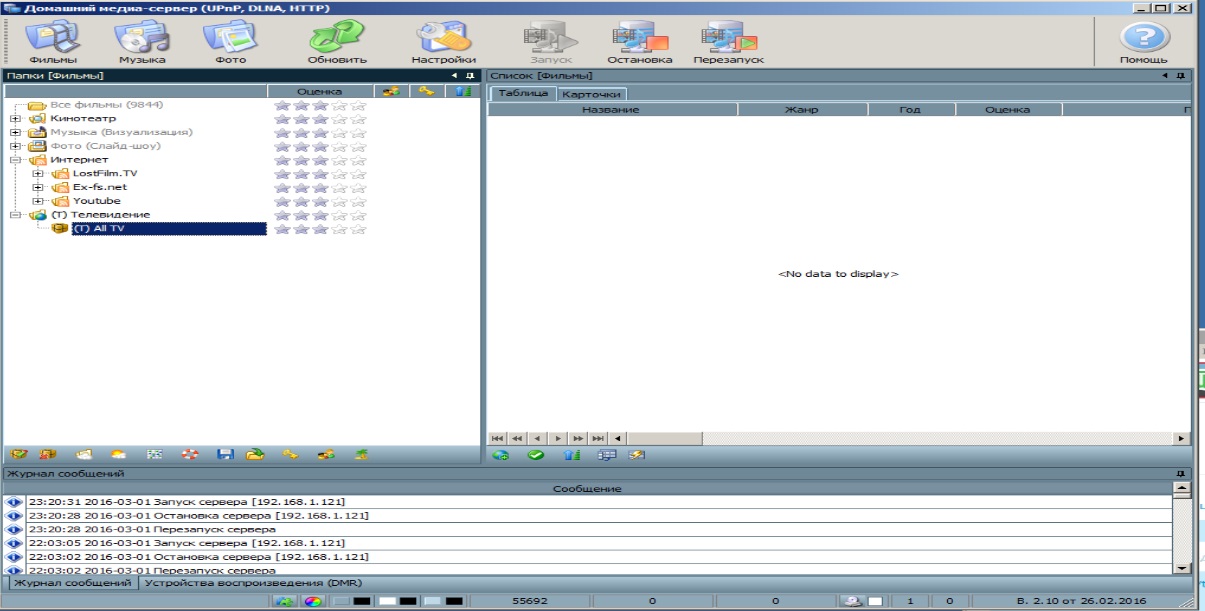Switch to the Карточки tab

pyautogui.click(x=591, y=94)
